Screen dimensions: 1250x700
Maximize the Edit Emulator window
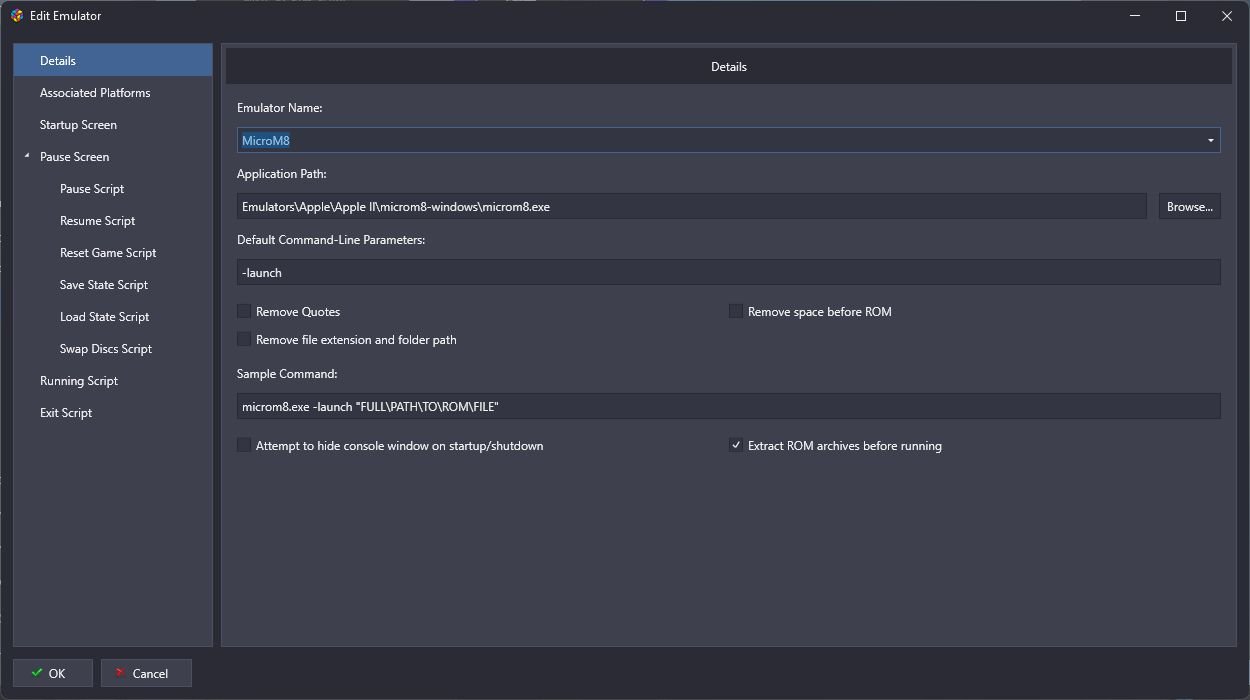click(x=1181, y=16)
